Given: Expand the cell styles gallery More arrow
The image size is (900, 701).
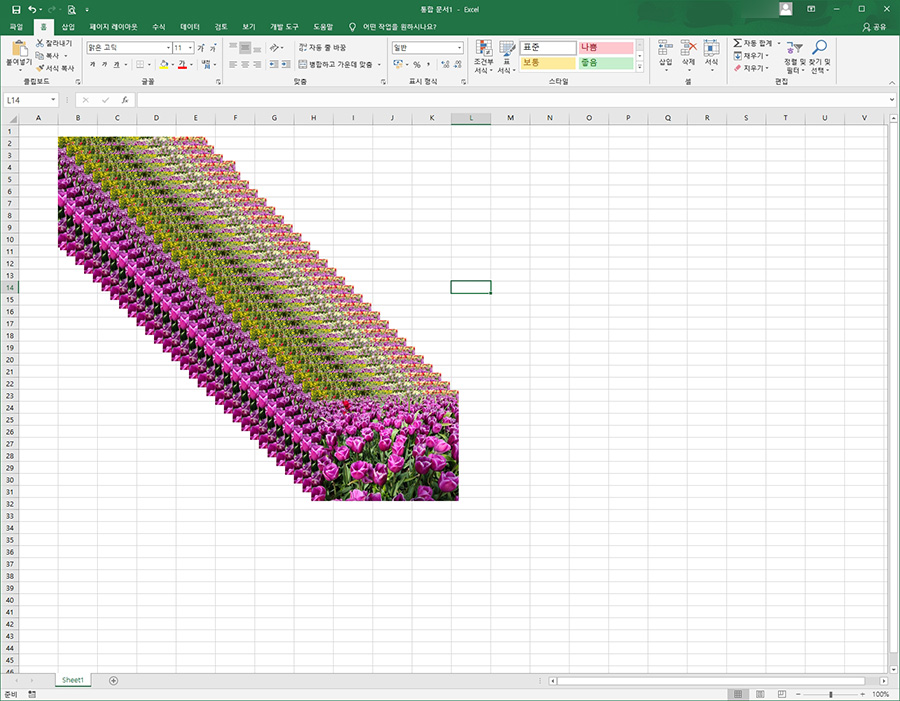Looking at the screenshot, I should 640,68.
